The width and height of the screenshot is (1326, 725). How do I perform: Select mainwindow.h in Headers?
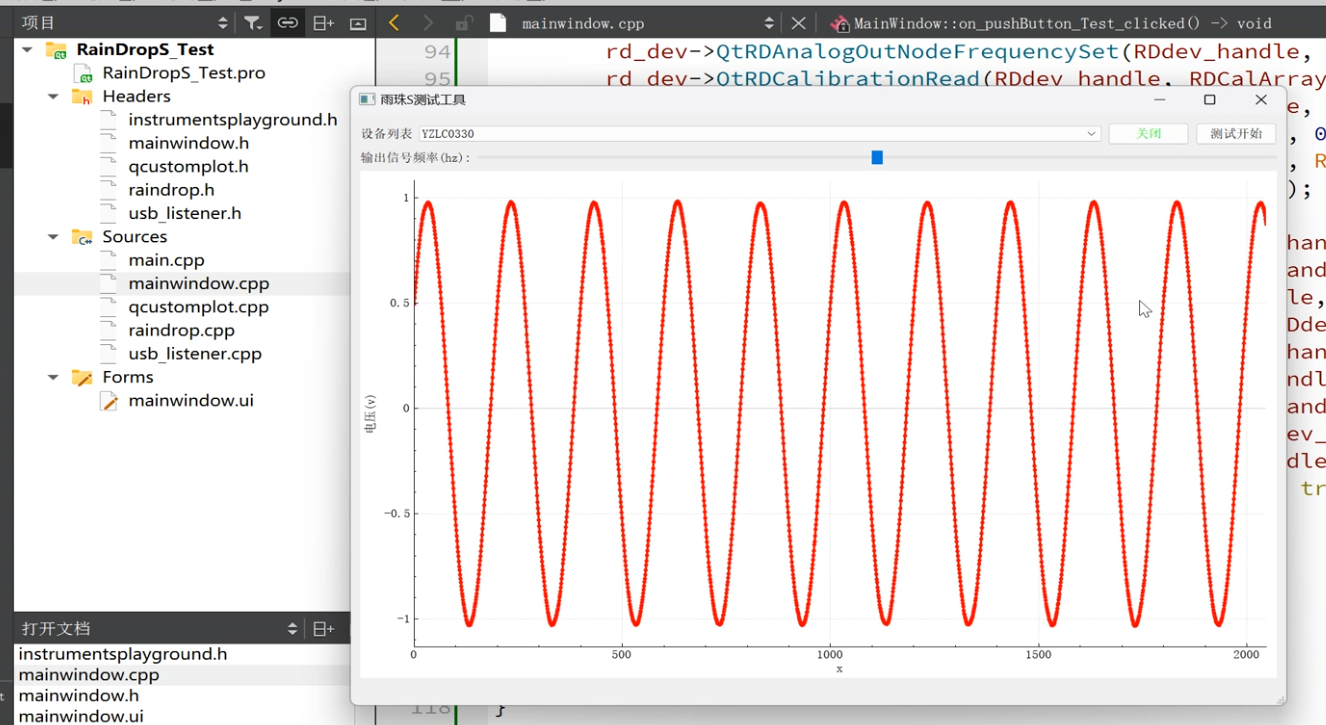click(x=189, y=143)
